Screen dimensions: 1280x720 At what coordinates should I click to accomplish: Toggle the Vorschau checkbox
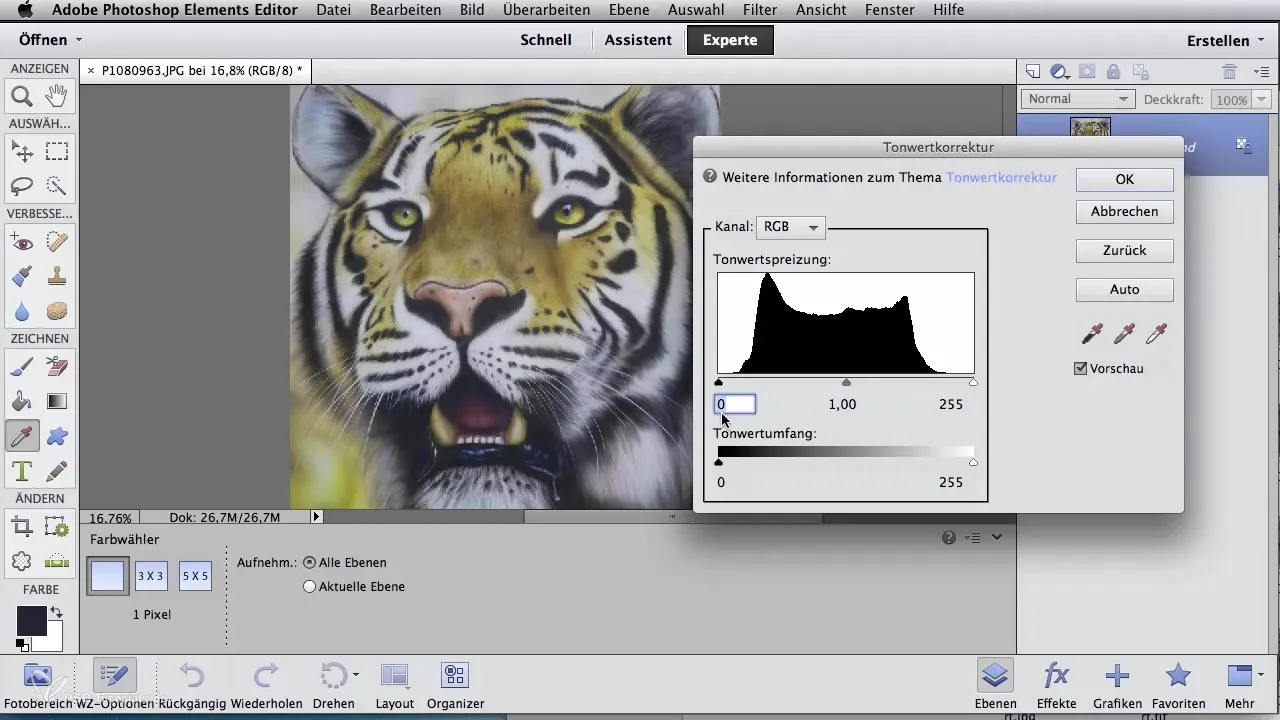pos(1080,368)
